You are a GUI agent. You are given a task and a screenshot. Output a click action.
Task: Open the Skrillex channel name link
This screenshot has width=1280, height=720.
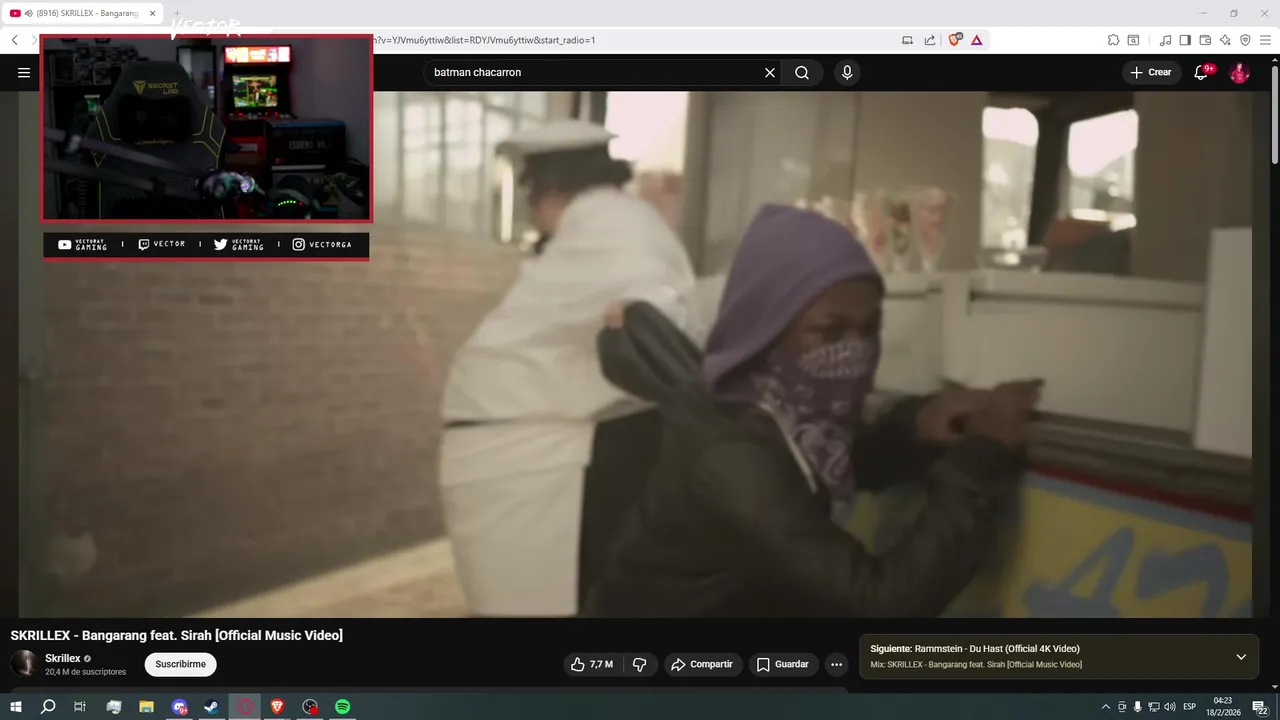click(63, 658)
